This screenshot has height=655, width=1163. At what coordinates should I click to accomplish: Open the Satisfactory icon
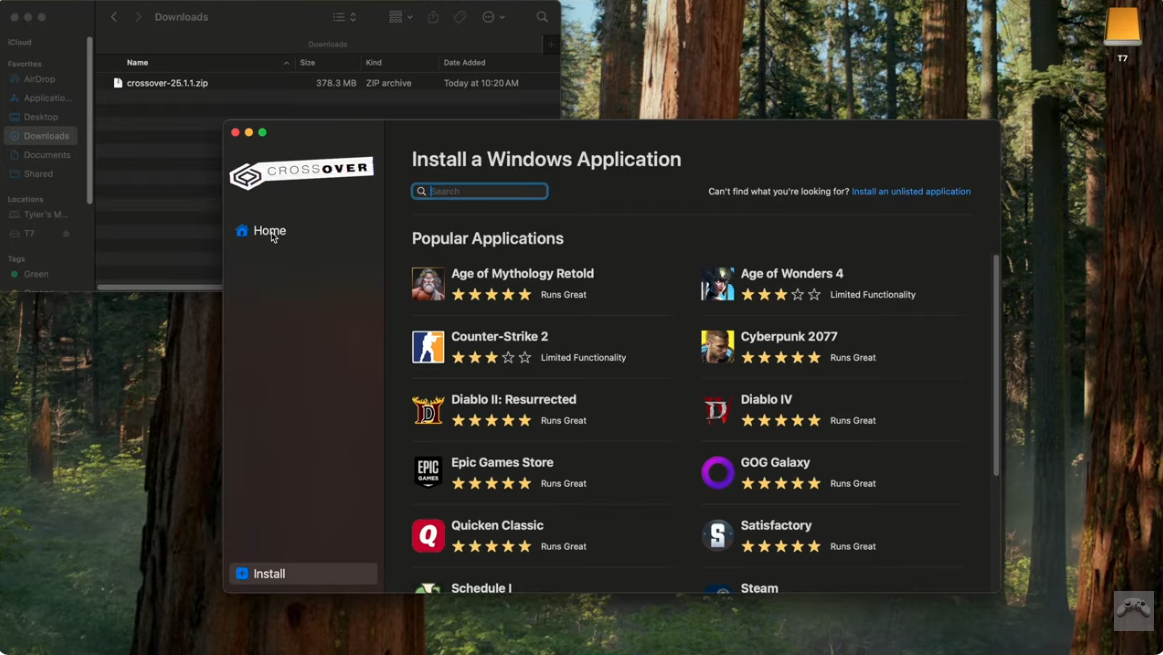[717, 536]
